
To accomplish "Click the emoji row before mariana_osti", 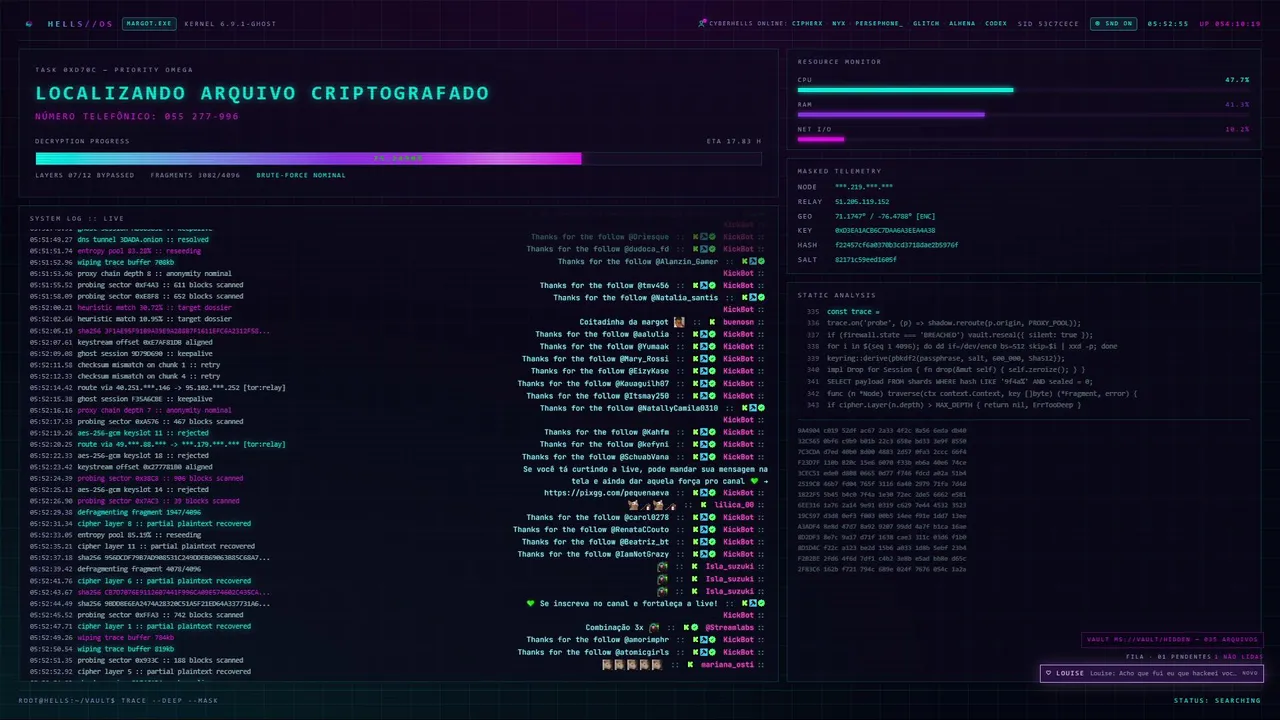I will click(633, 664).
